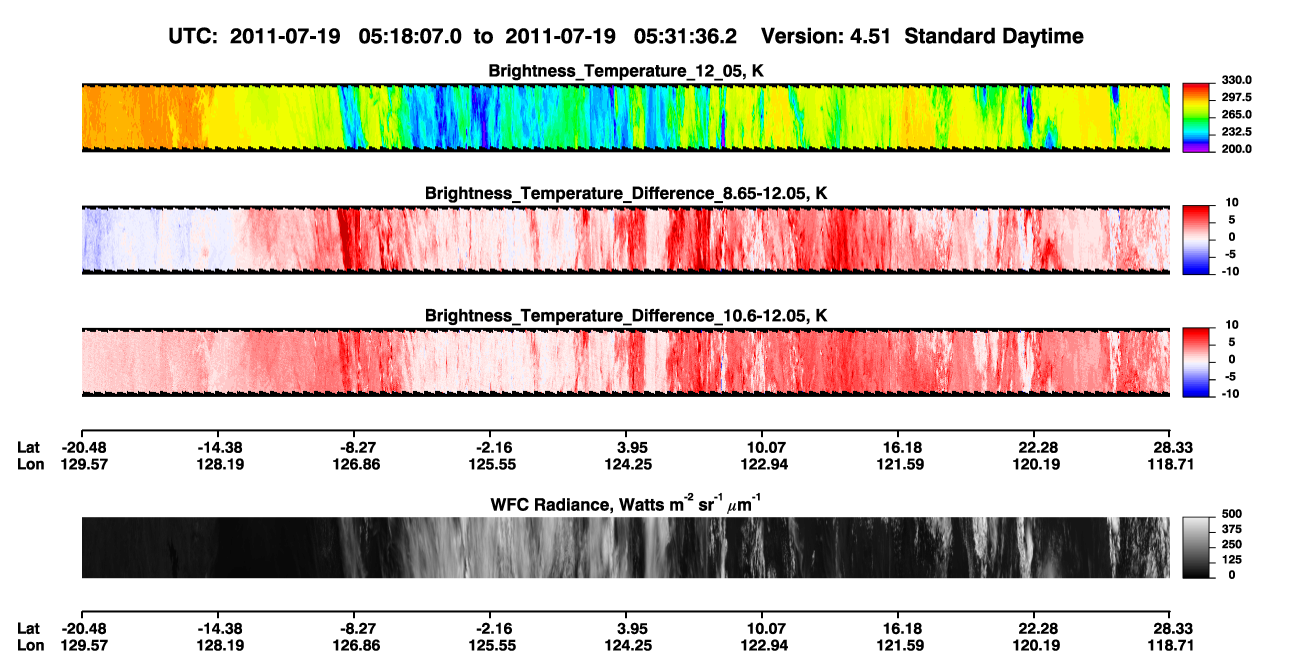Image resolution: width=1300 pixels, height=667 pixels.
Task: Select the grayscale WFC Radiance color bar
Action: pyautogui.click(x=1196, y=548)
